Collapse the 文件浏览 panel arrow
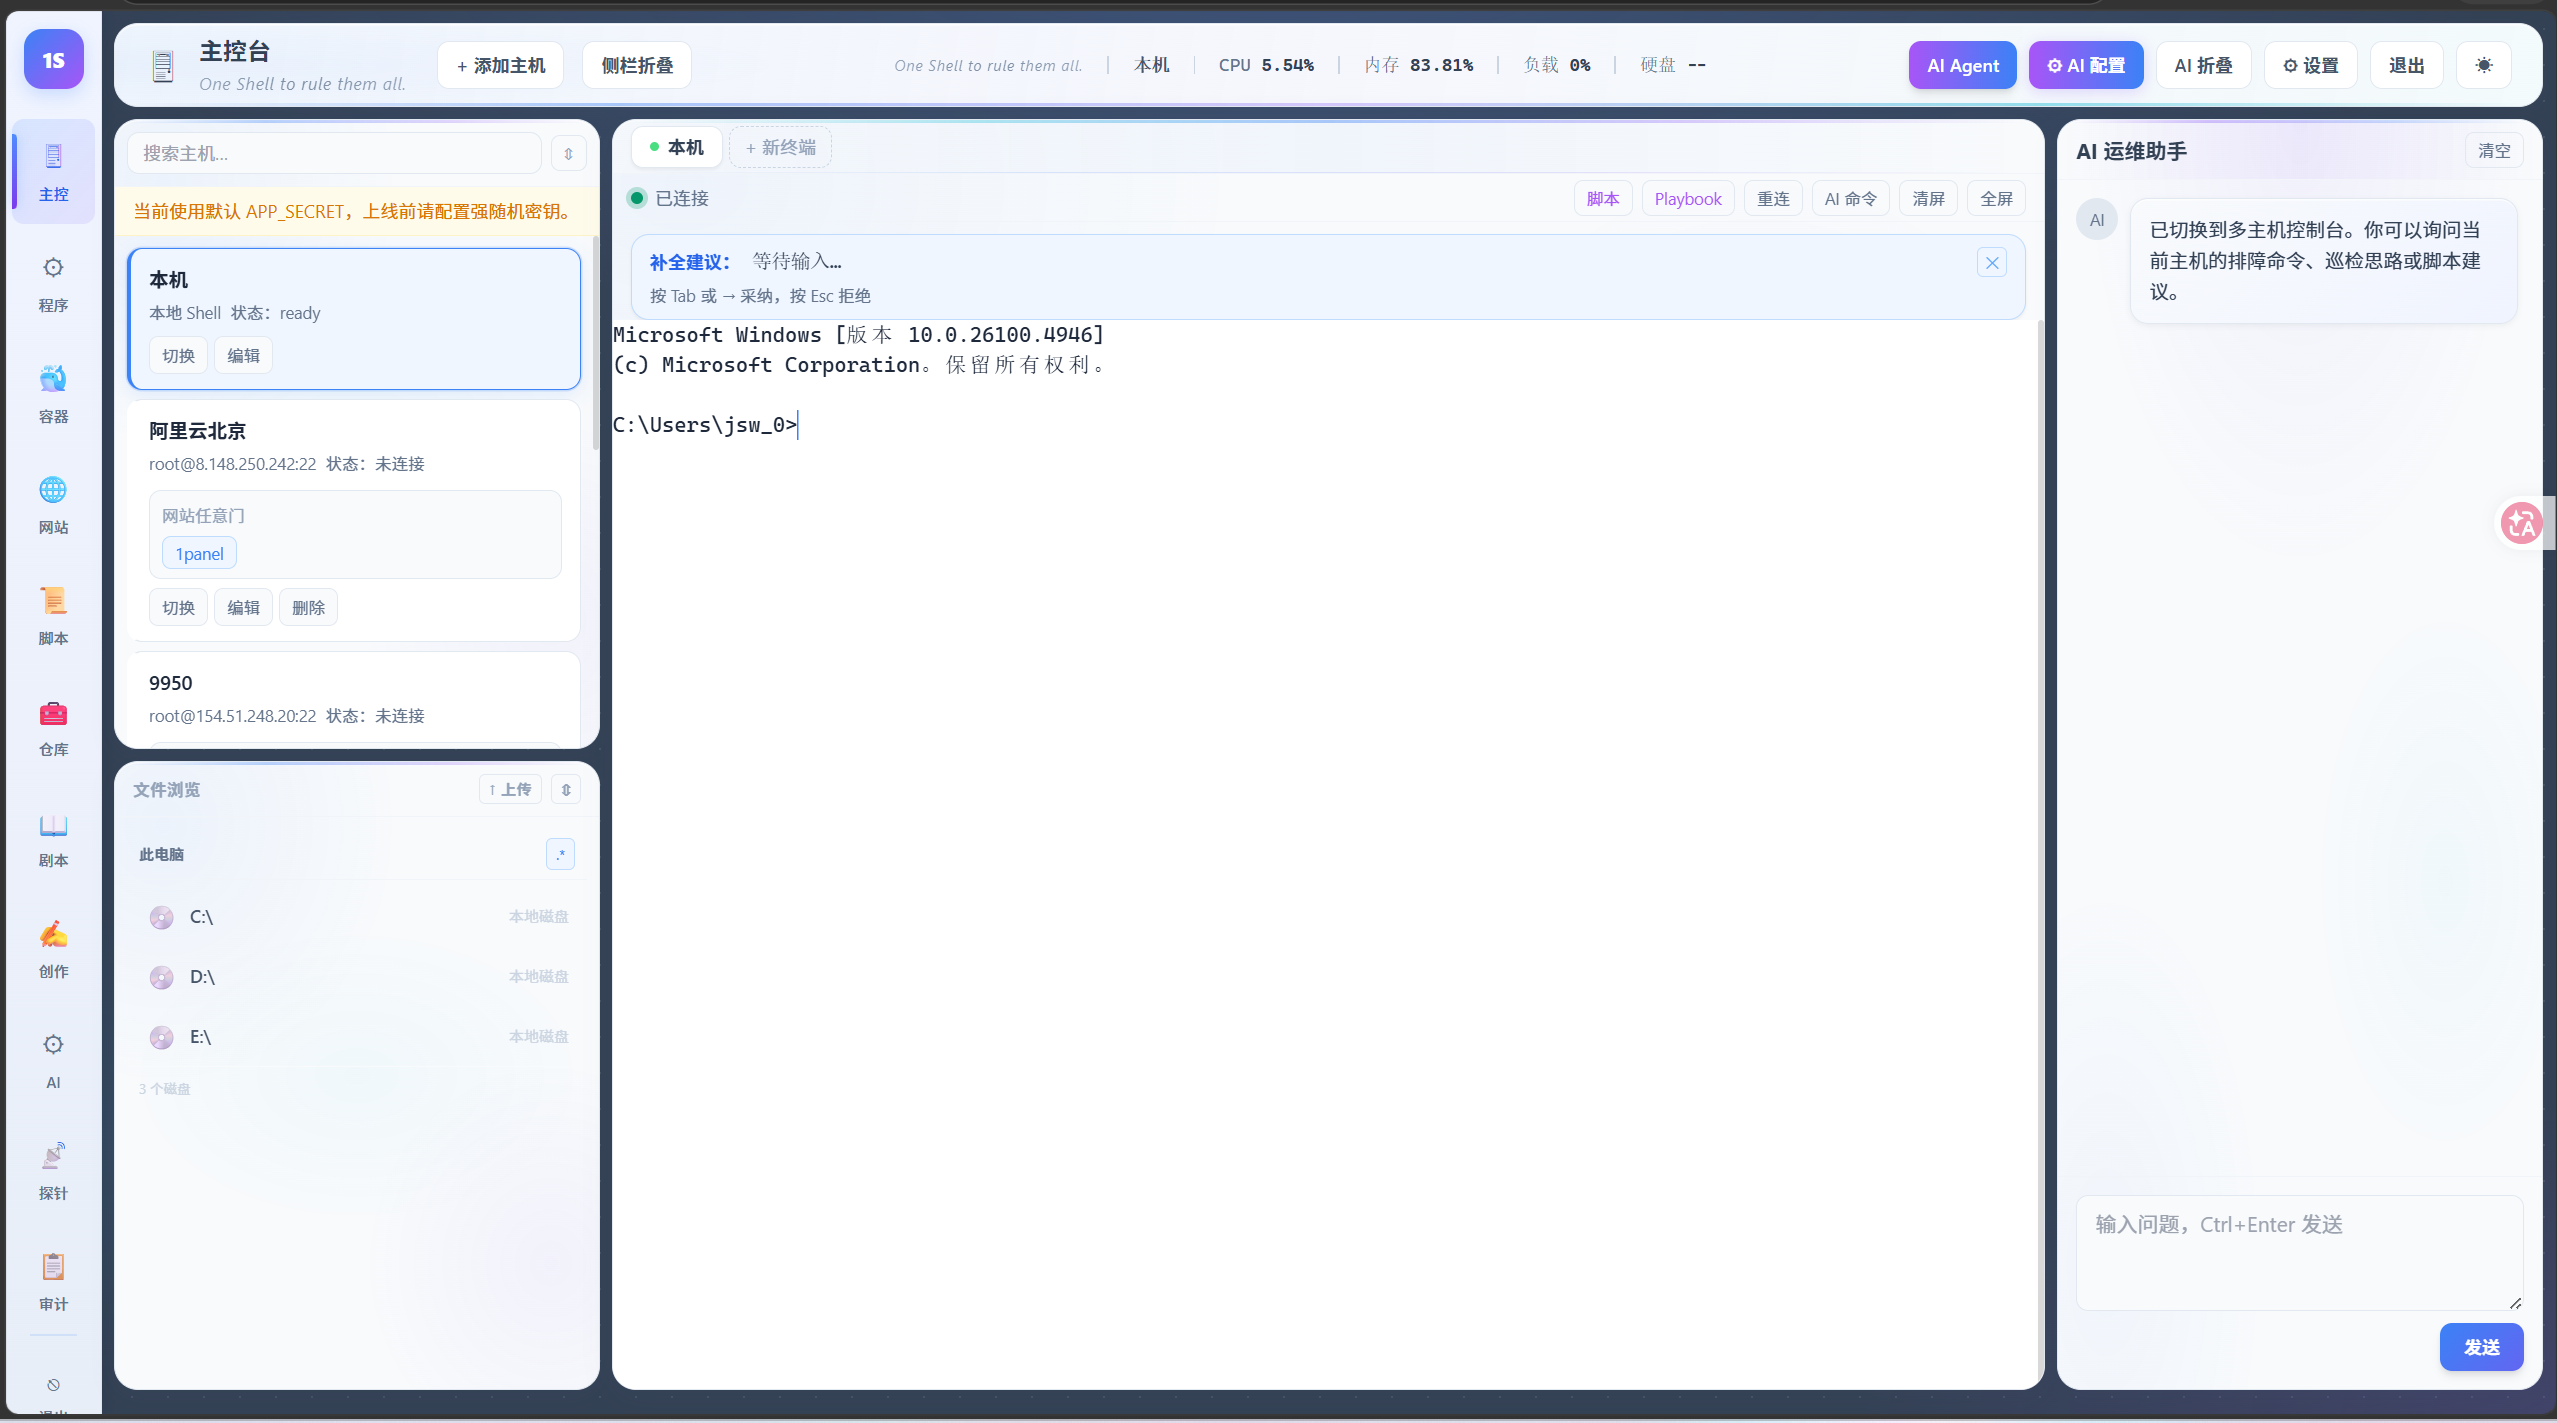The image size is (2557, 1423). (566, 789)
